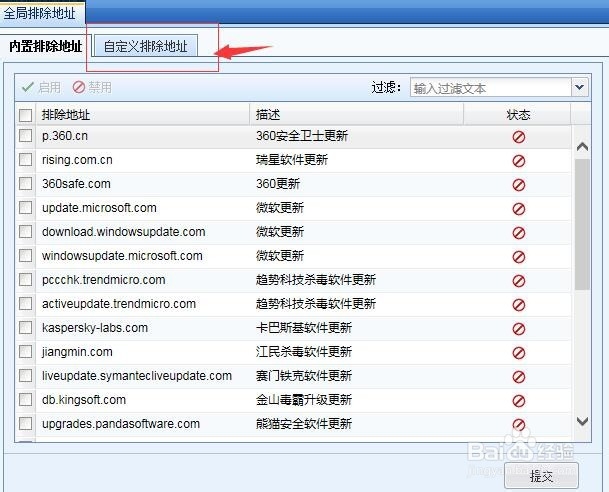Click the scrollbar down arrow

(582, 421)
